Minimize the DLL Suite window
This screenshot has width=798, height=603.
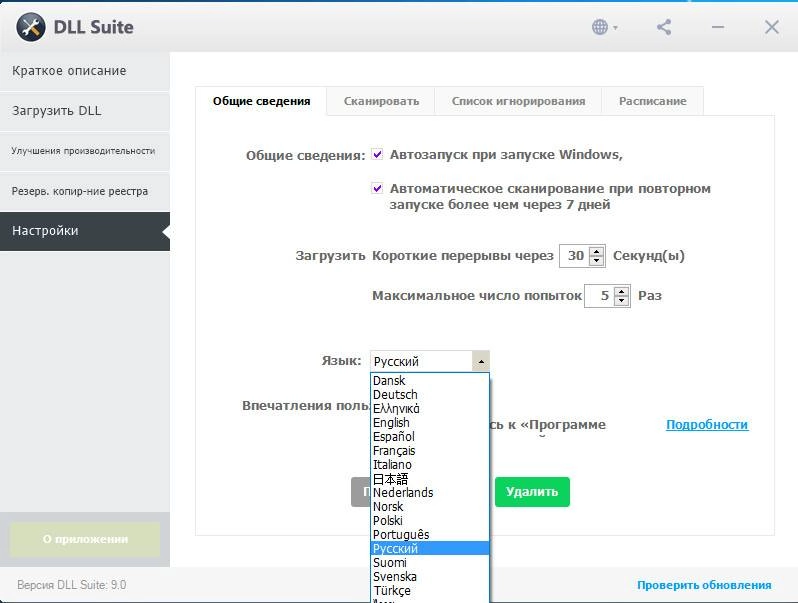click(718, 27)
